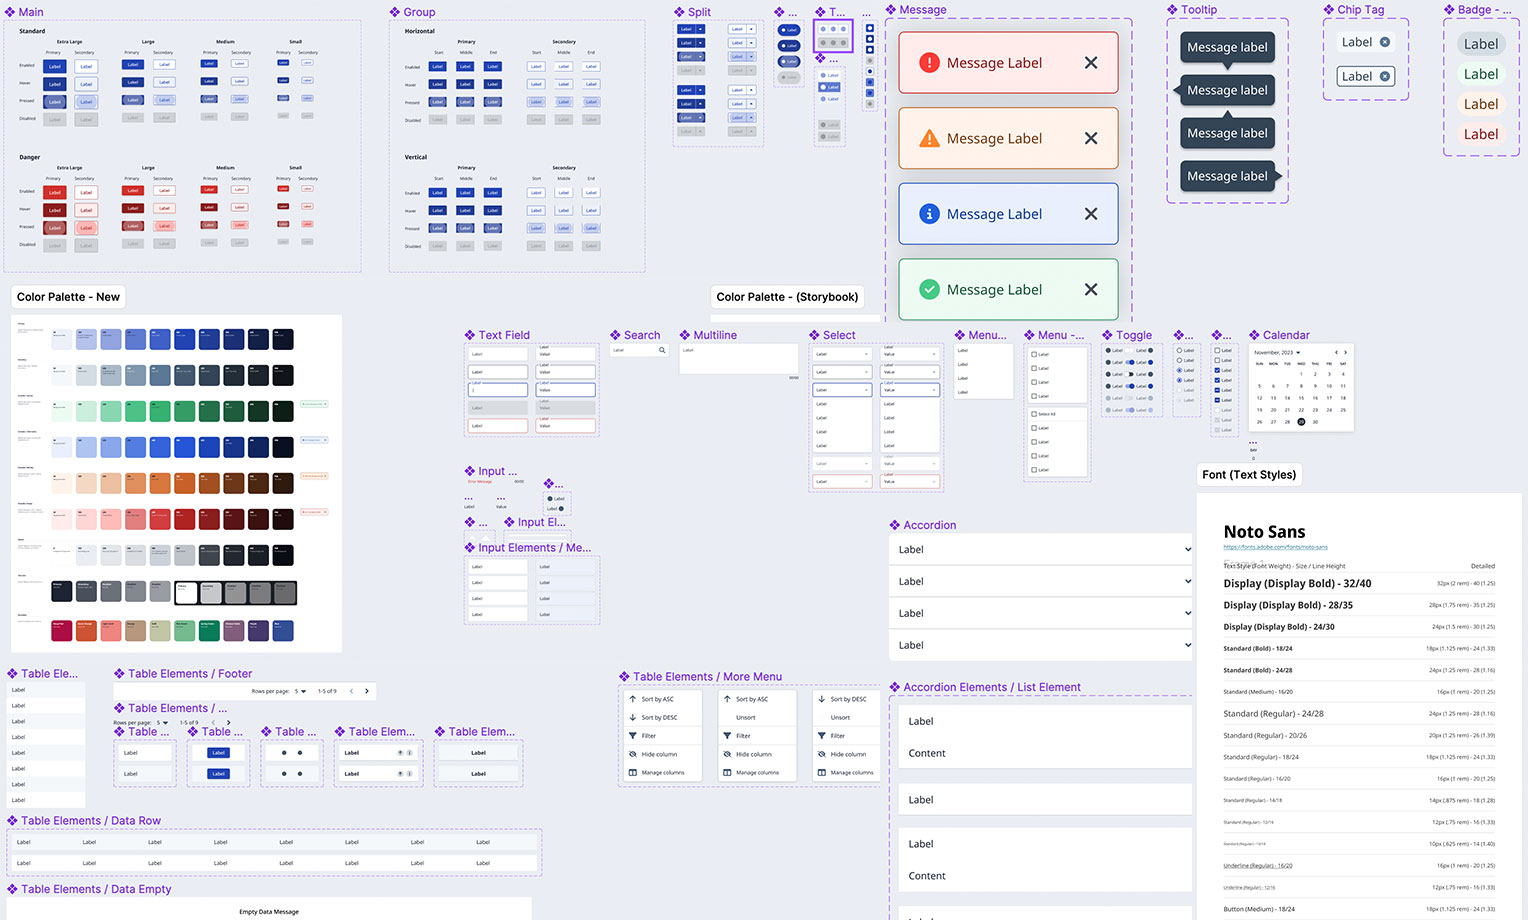Screen dimensions: 1528x920
Task: Click the Multiline text area field
Action: point(740,361)
